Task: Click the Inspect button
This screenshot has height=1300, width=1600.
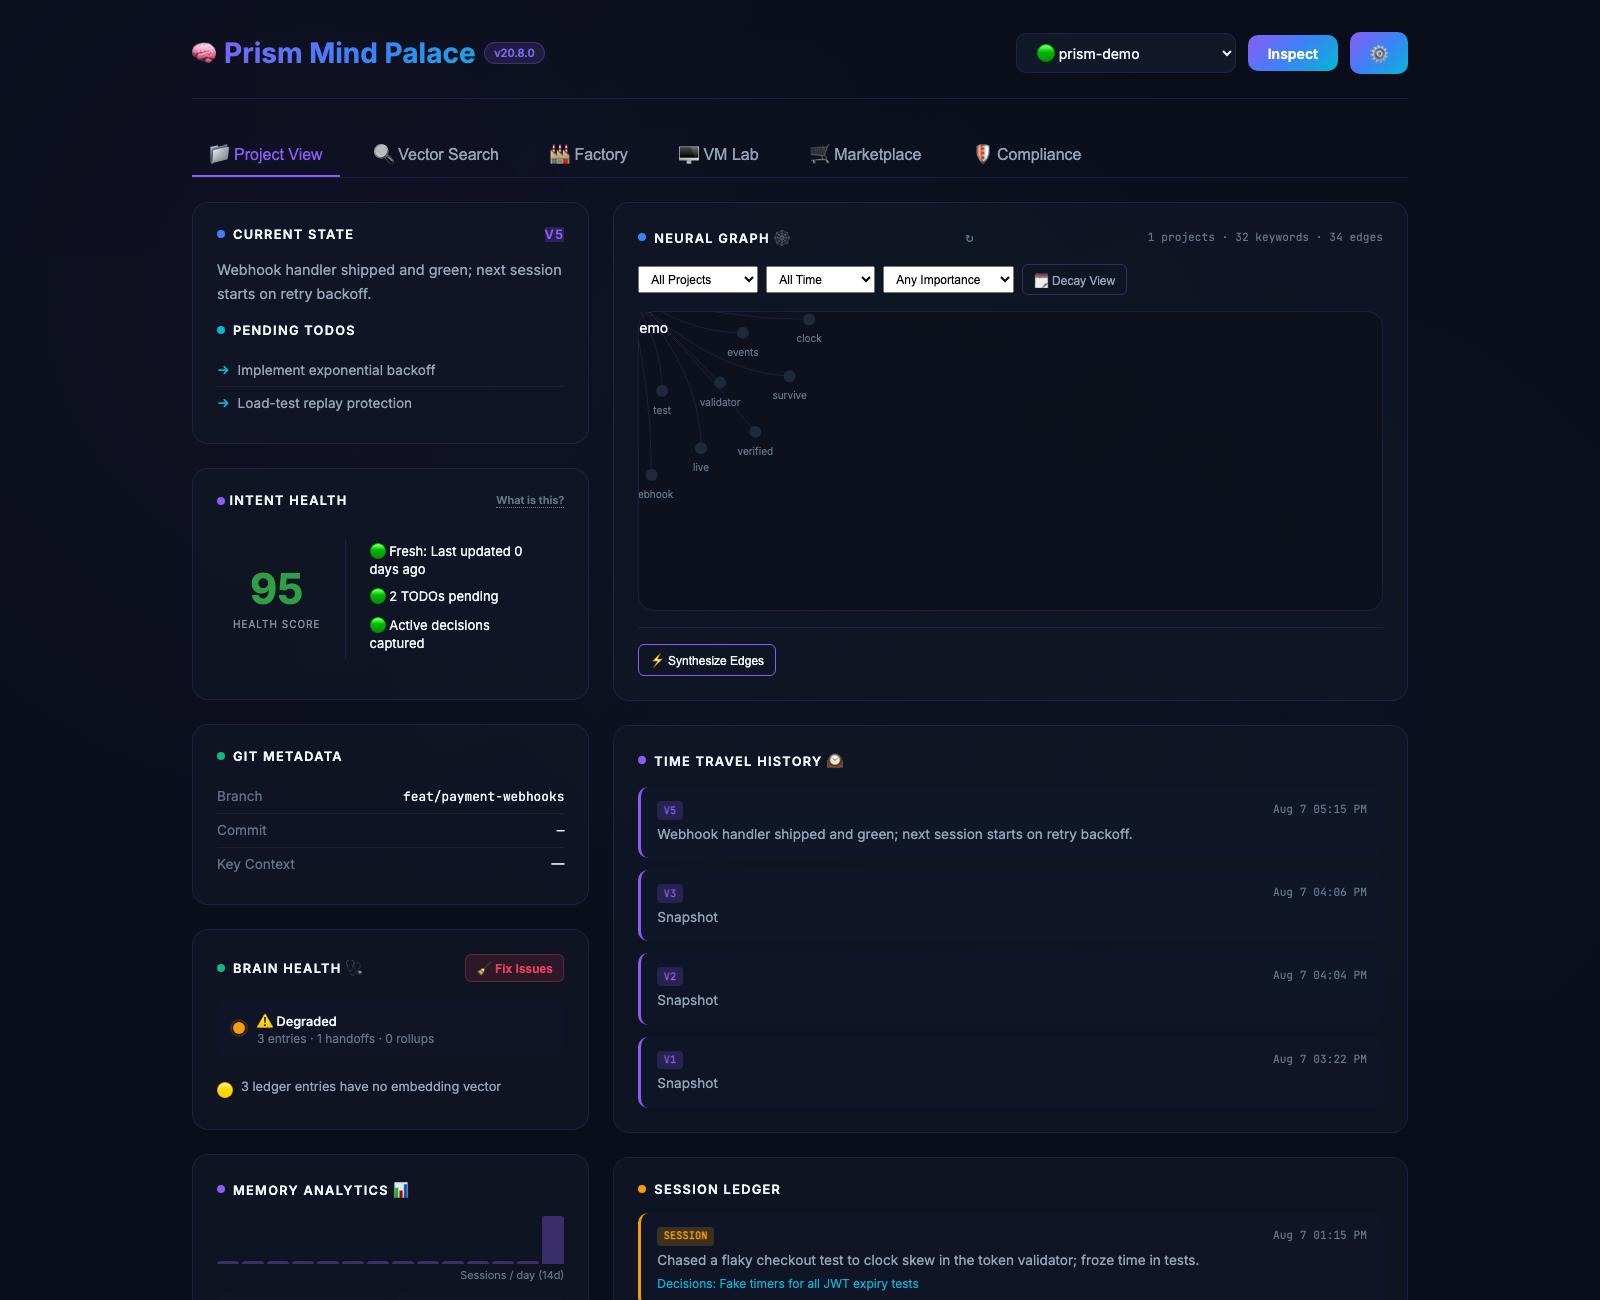Action: pos(1292,53)
